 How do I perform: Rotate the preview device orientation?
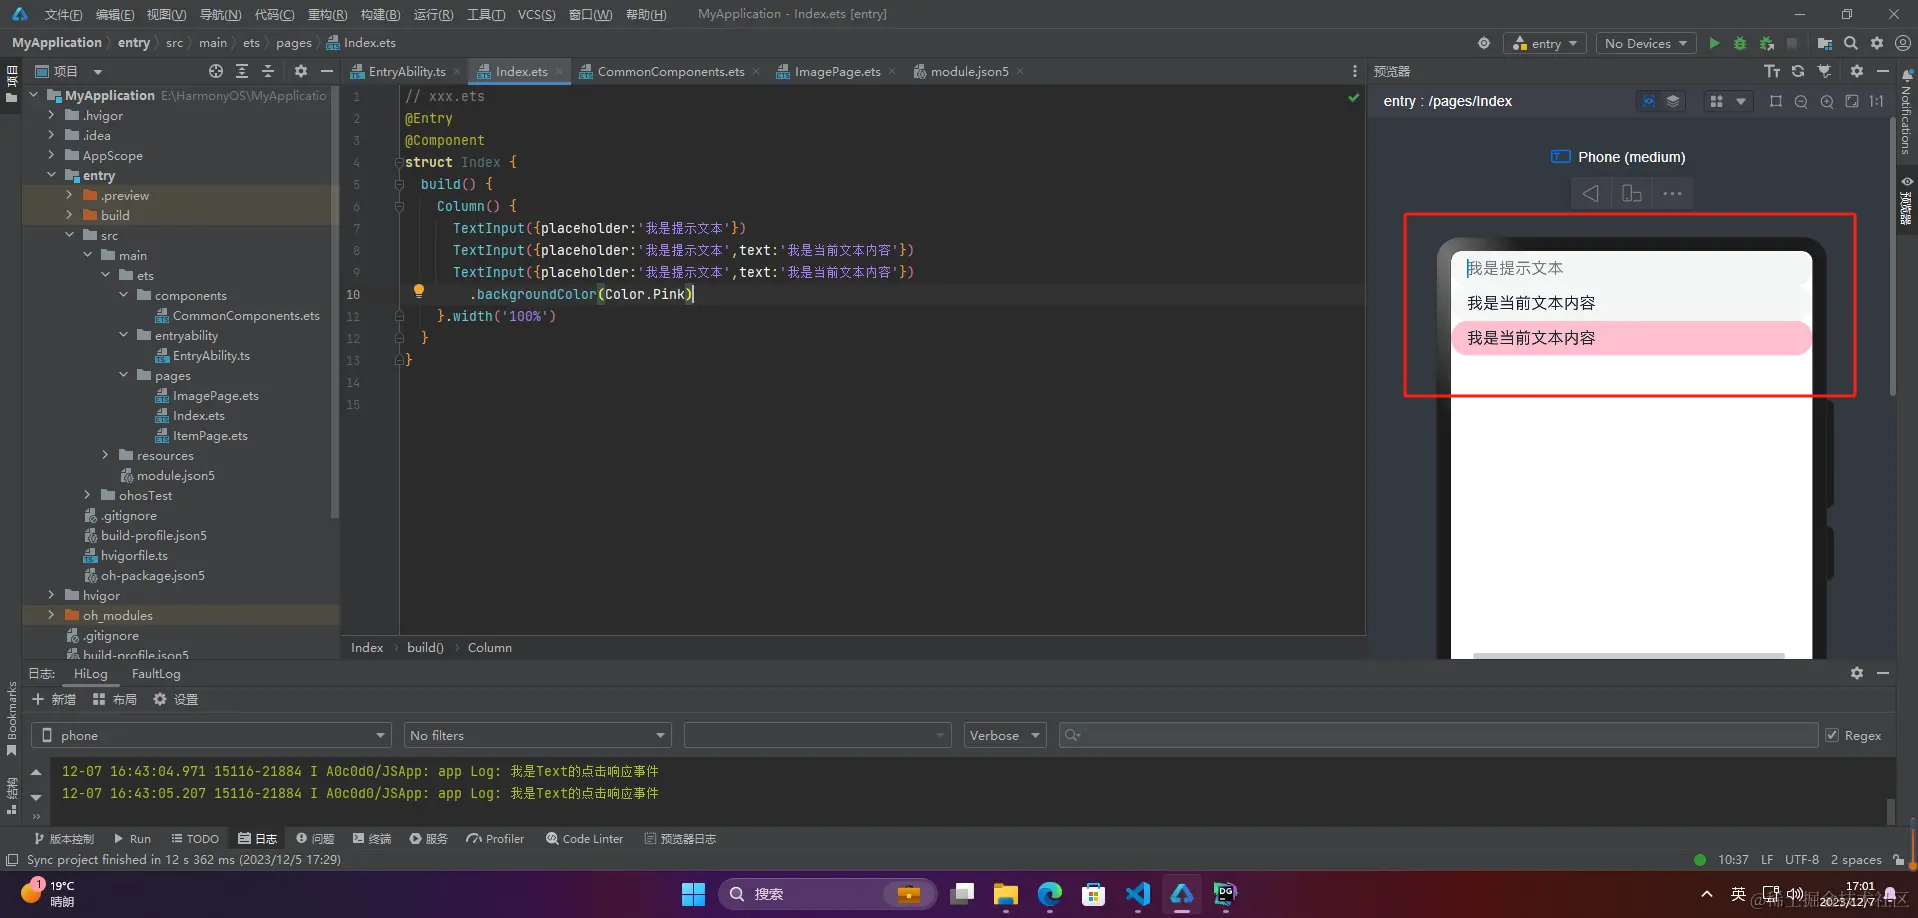[1631, 193]
